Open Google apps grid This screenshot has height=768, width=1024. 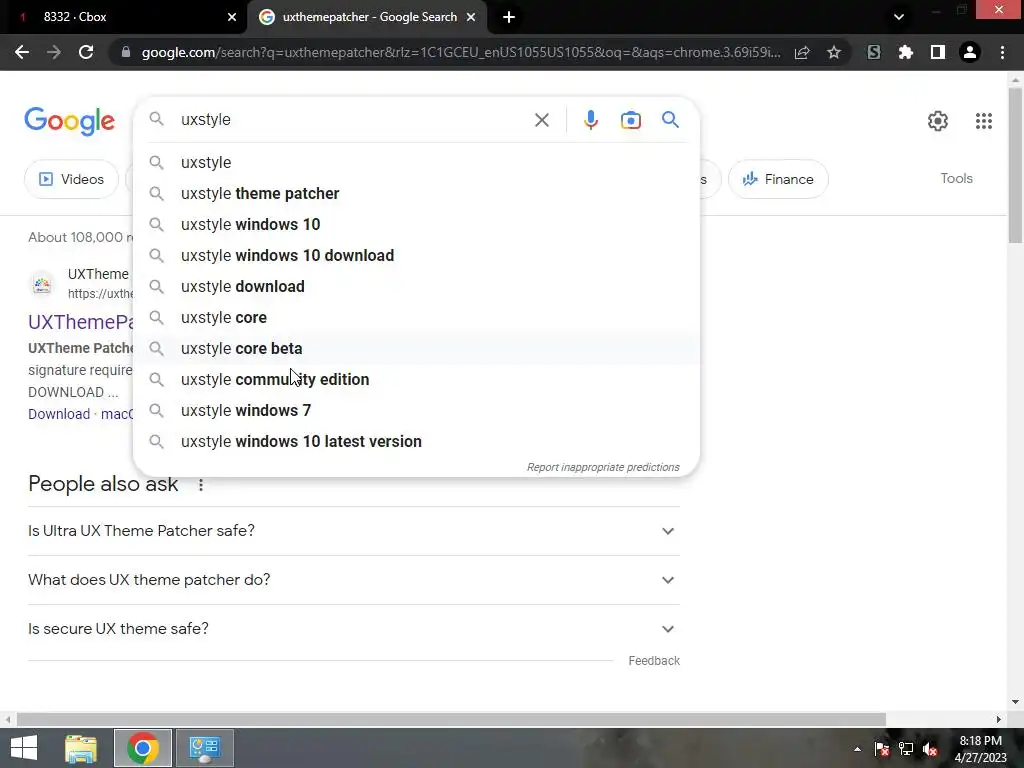click(x=984, y=121)
